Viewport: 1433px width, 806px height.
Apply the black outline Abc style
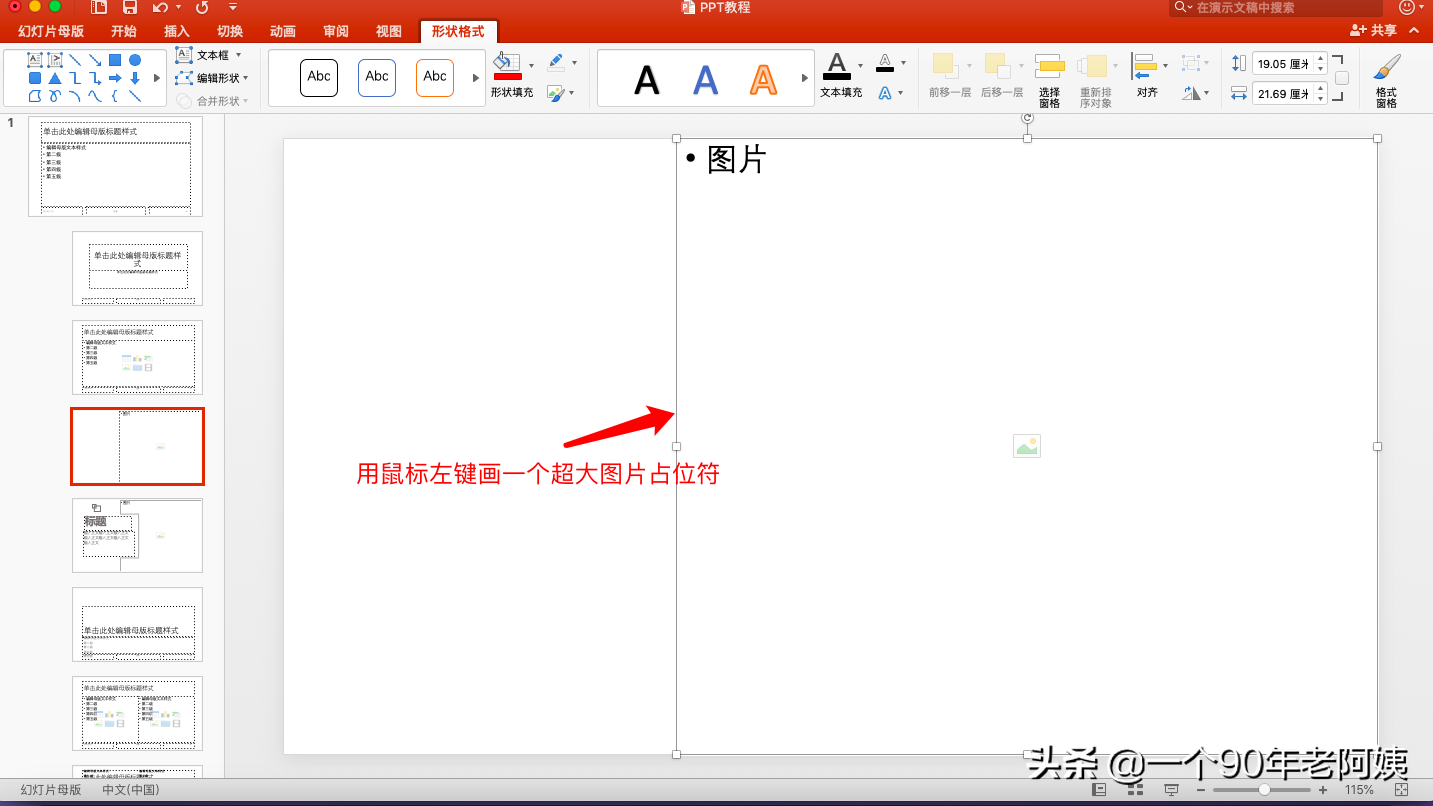319,77
